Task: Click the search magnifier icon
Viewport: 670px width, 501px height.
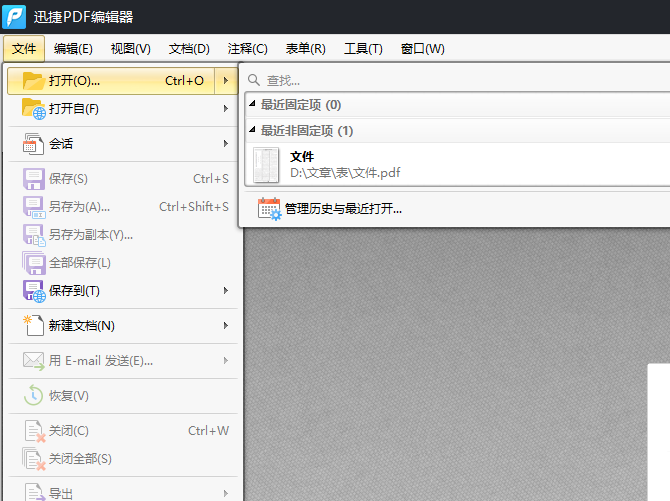Action: click(x=254, y=80)
